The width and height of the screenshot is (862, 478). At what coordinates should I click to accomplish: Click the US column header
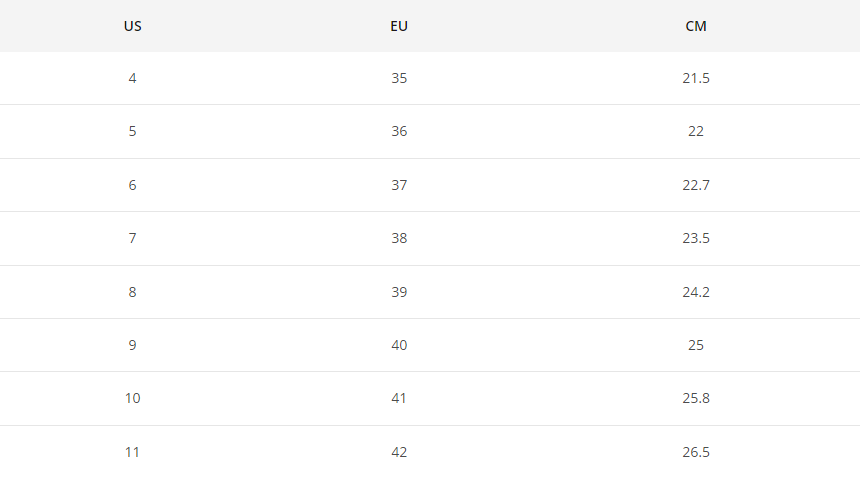coord(133,26)
